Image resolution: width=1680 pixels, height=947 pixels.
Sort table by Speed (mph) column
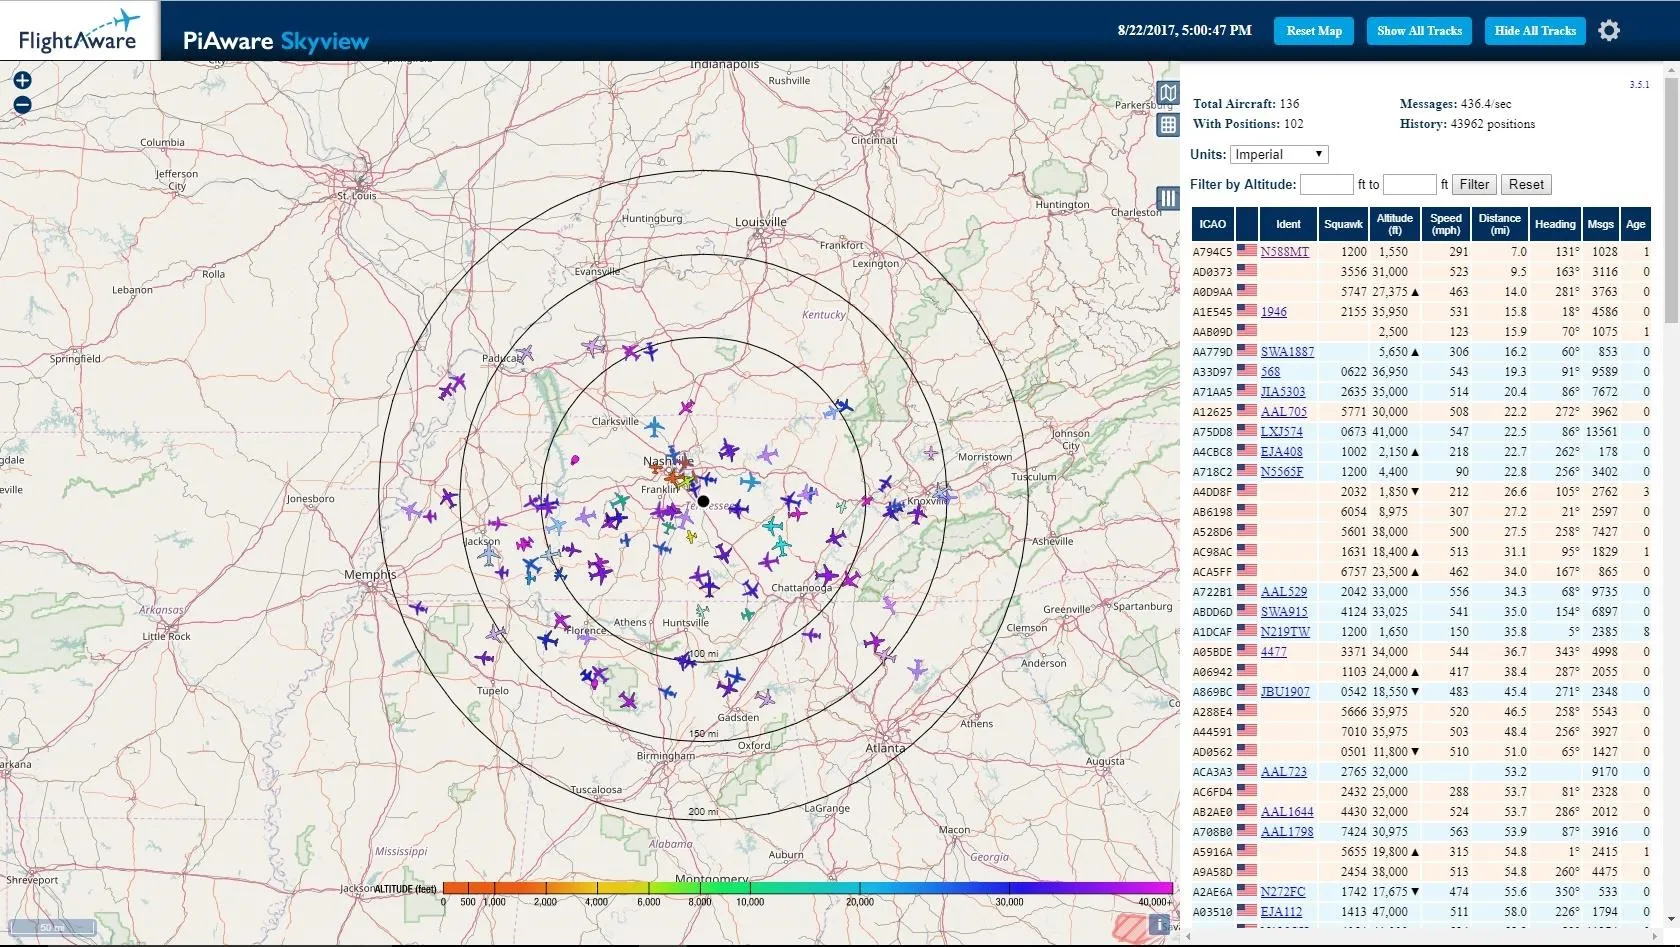point(1446,224)
